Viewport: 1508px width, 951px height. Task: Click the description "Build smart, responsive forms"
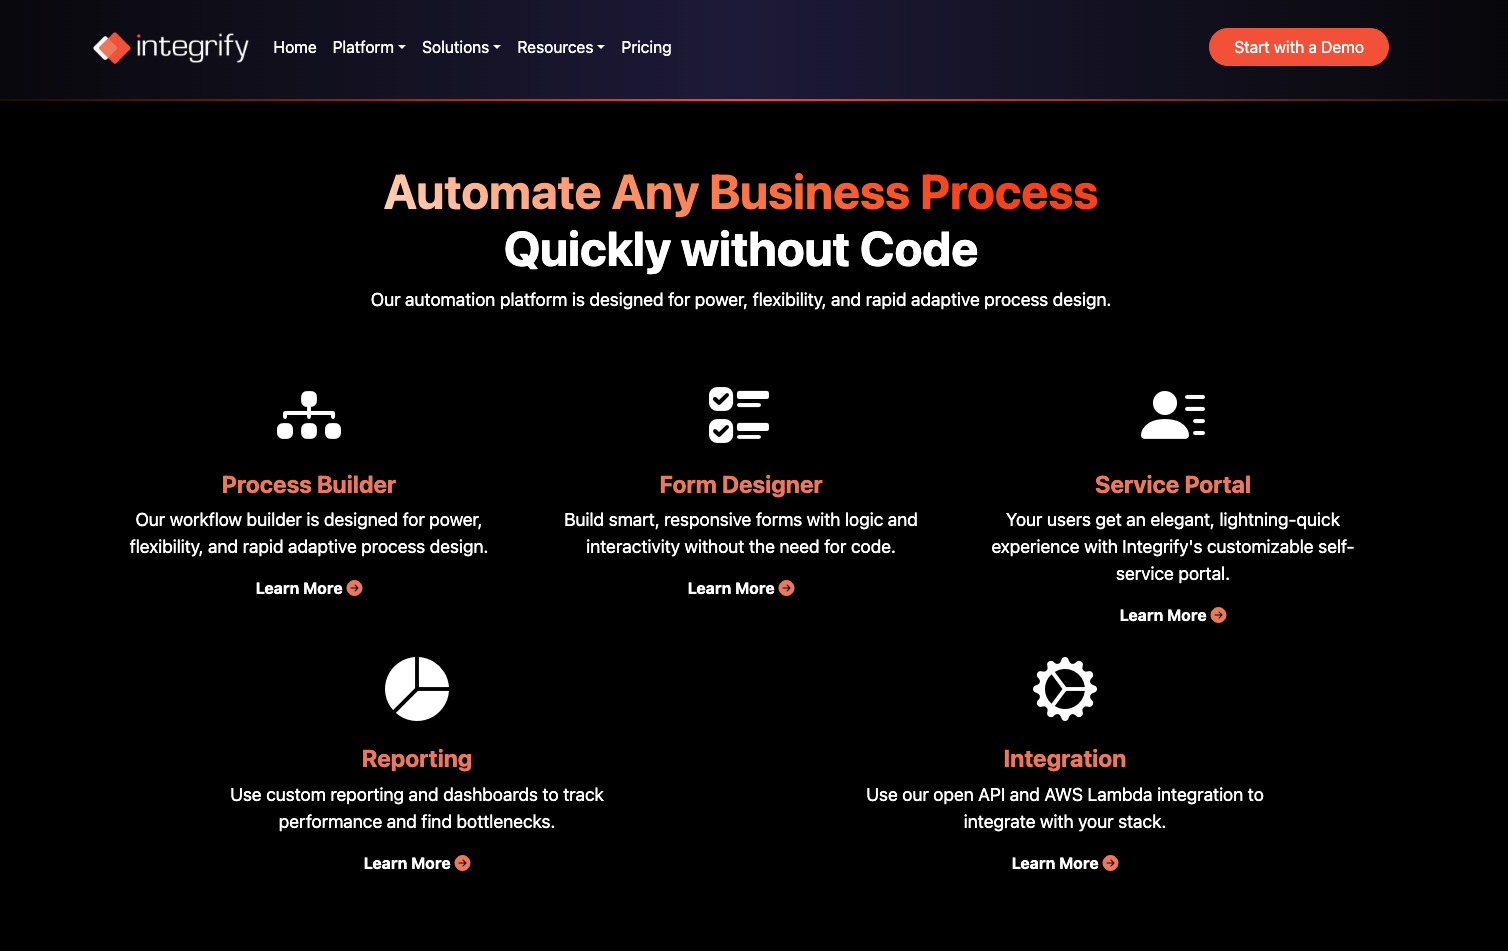741,533
